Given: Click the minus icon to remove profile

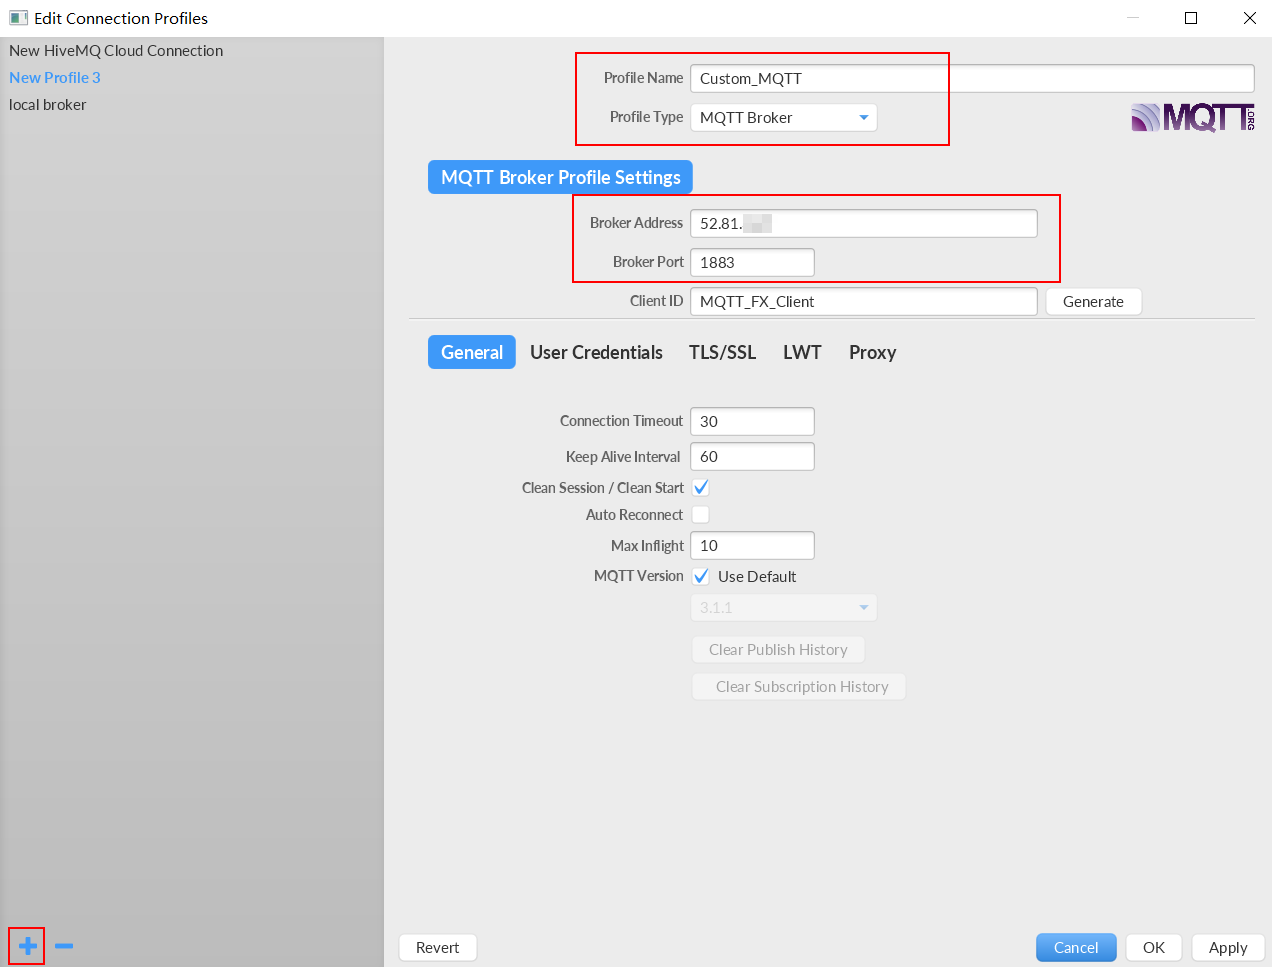Looking at the screenshot, I should click(64, 946).
